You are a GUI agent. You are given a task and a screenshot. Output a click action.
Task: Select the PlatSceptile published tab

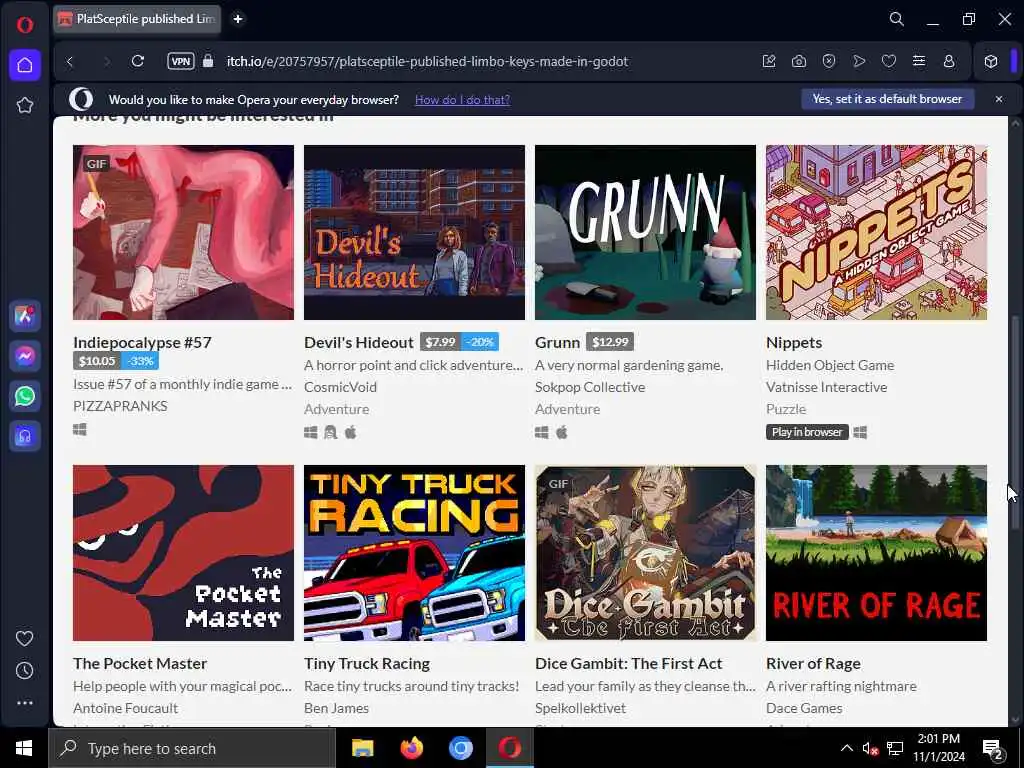[x=137, y=19]
